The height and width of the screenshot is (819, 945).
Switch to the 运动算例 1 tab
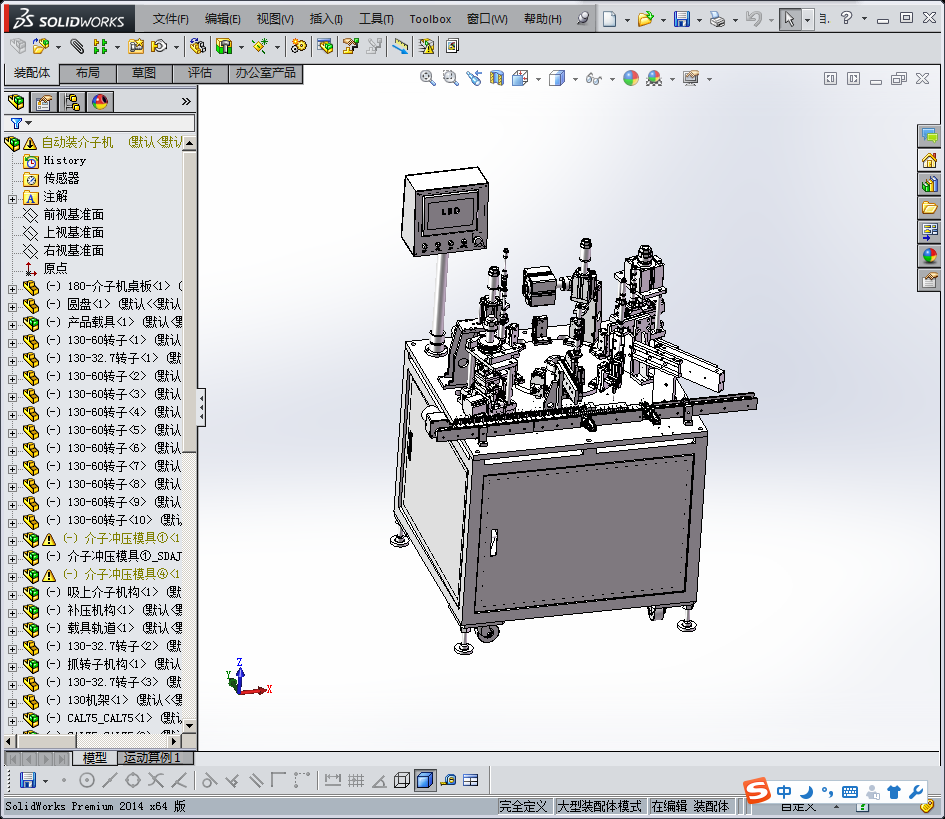click(x=156, y=758)
